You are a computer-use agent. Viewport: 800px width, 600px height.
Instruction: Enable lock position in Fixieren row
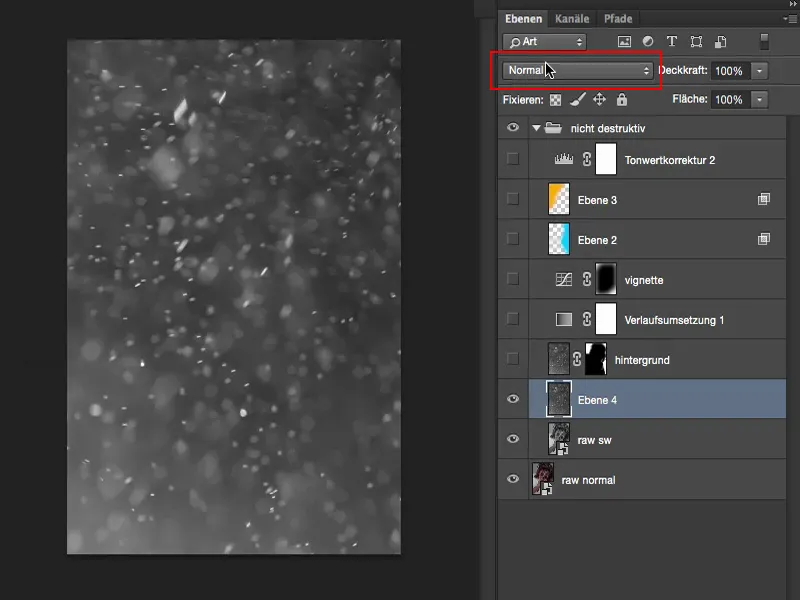click(x=599, y=99)
